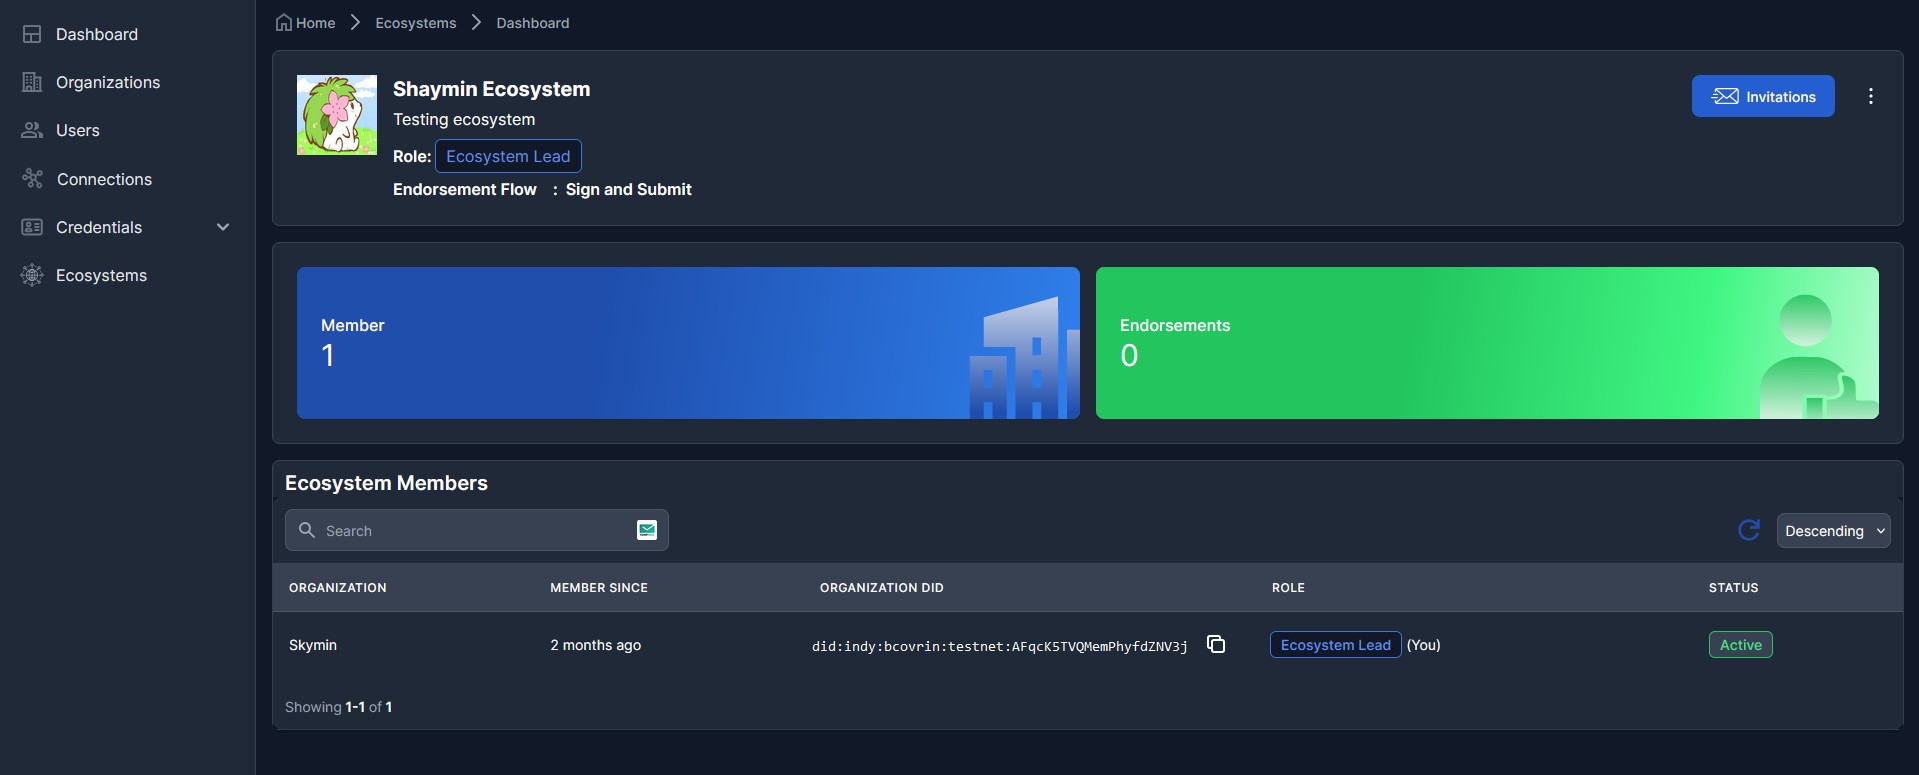This screenshot has width=1919, height=775.
Task: Click the Sign and Submit endorsement flow text
Action: point(629,189)
